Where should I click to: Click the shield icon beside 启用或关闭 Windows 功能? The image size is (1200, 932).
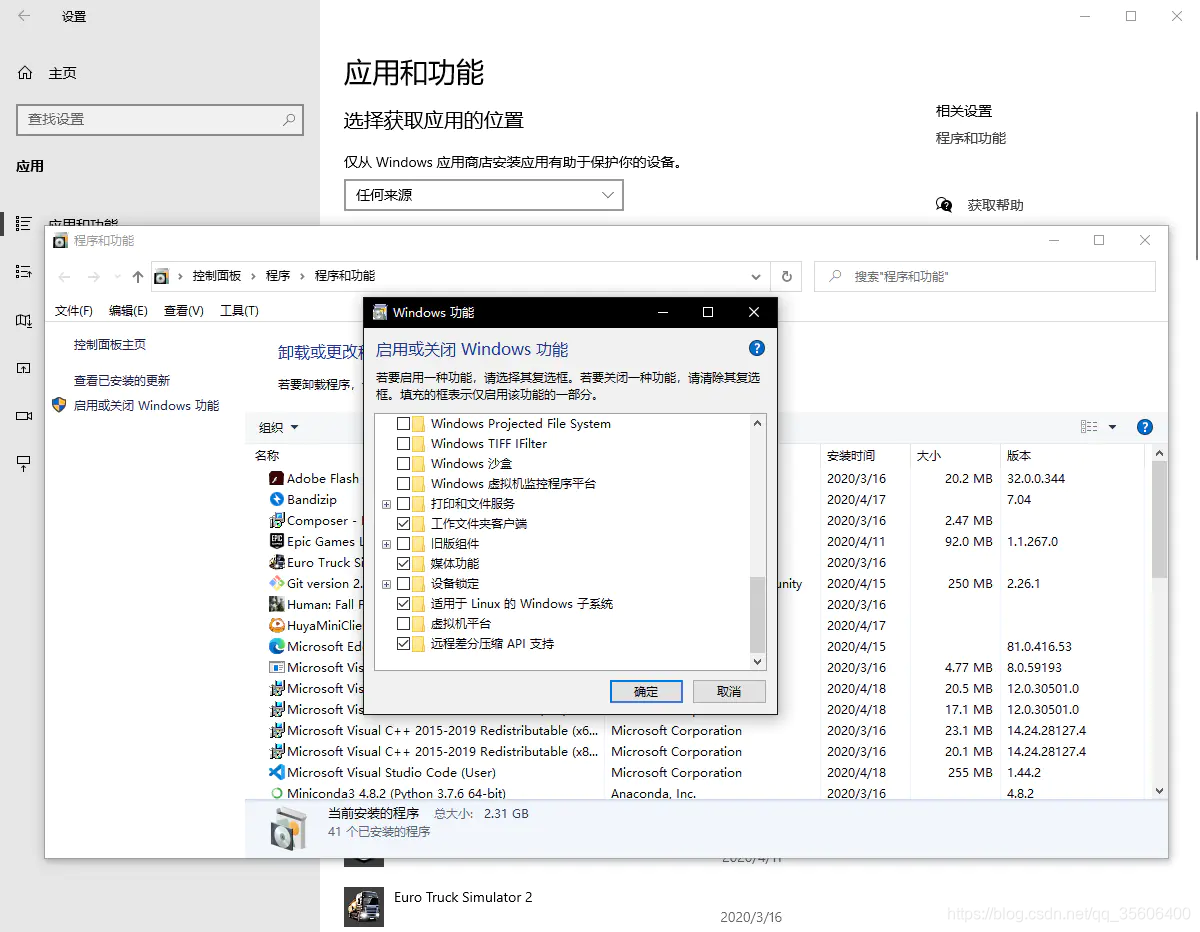(58, 405)
